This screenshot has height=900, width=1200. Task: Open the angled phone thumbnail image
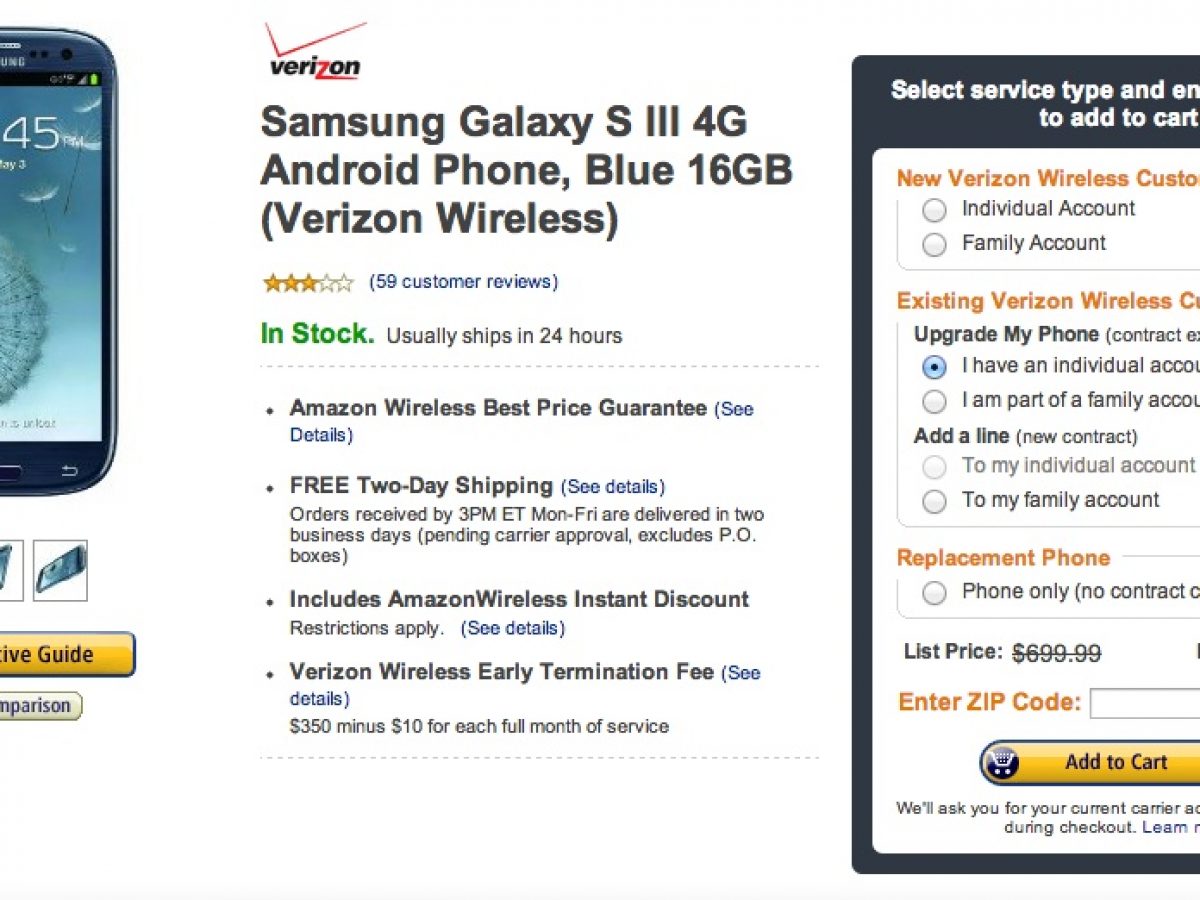coord(60,571)
